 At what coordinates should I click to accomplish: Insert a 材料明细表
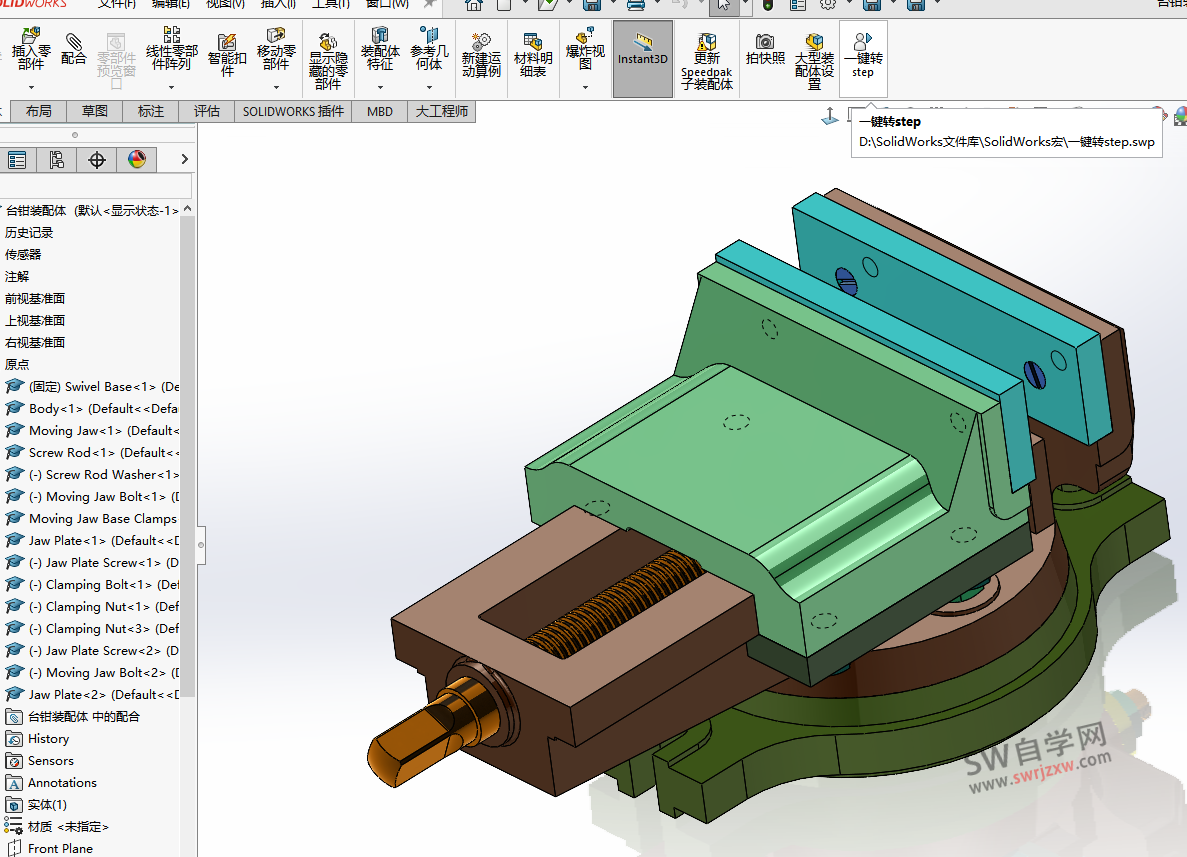(532, 52)
